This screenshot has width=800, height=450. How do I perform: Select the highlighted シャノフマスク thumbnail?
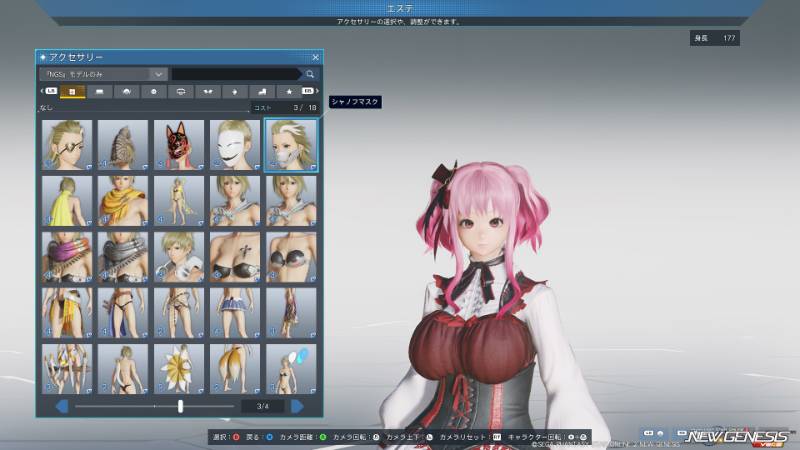pyautogui.click(x=291, y=145)
